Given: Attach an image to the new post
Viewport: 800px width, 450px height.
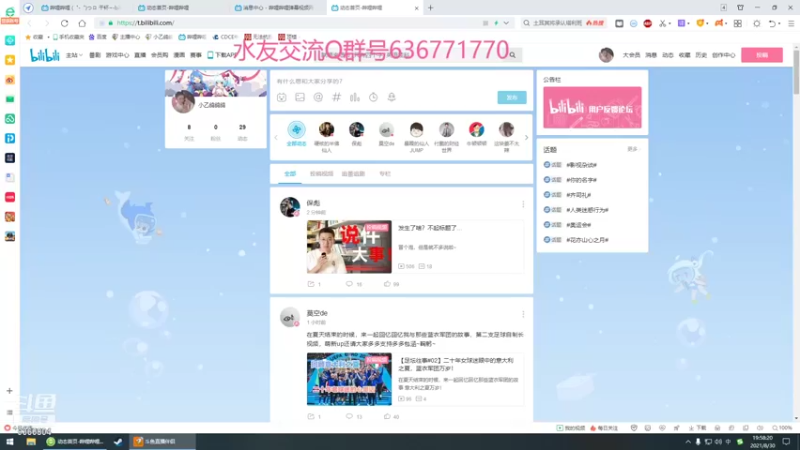Looking at the screenshot, I should 300,97.
